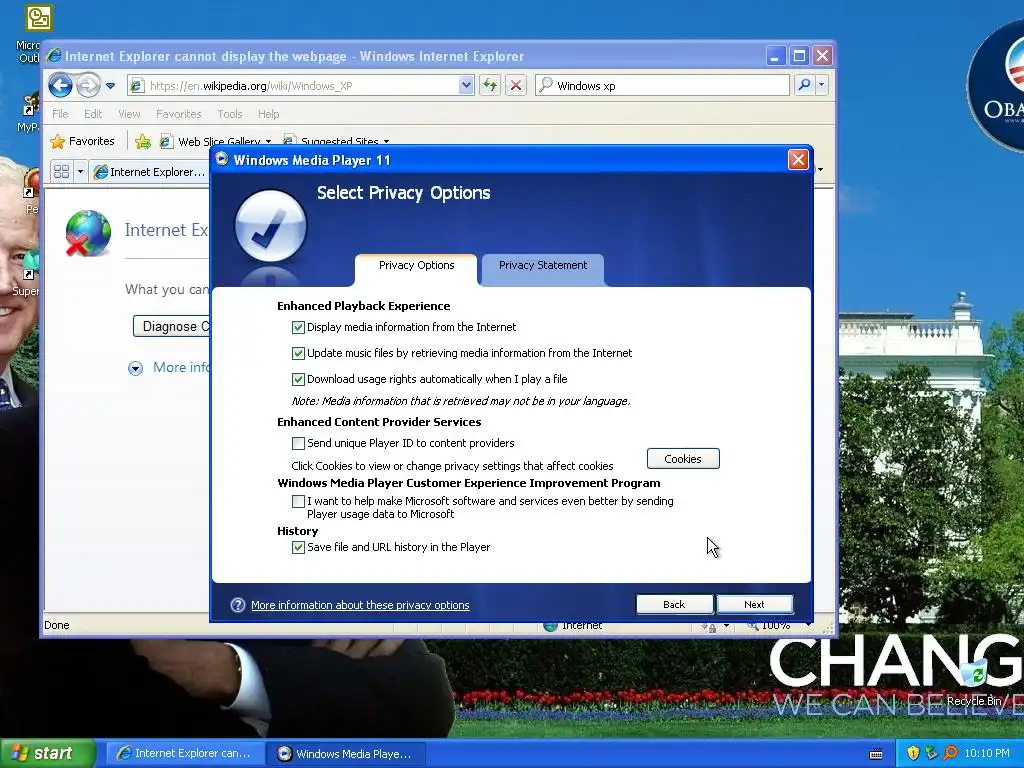Click the Internet zone globe in status bar
Image resolution: width=1024 pixels, height=768 pixels.
(x=551, y=626)
